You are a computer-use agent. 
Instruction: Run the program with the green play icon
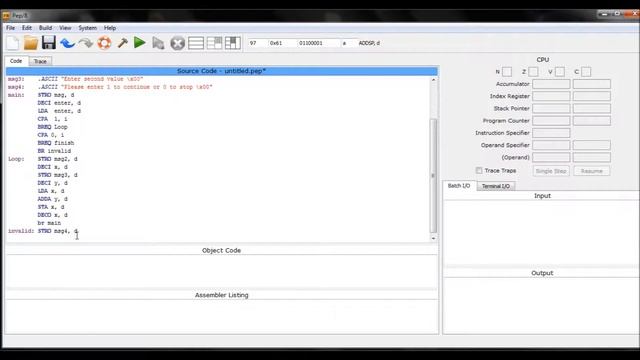click(140, 43)
